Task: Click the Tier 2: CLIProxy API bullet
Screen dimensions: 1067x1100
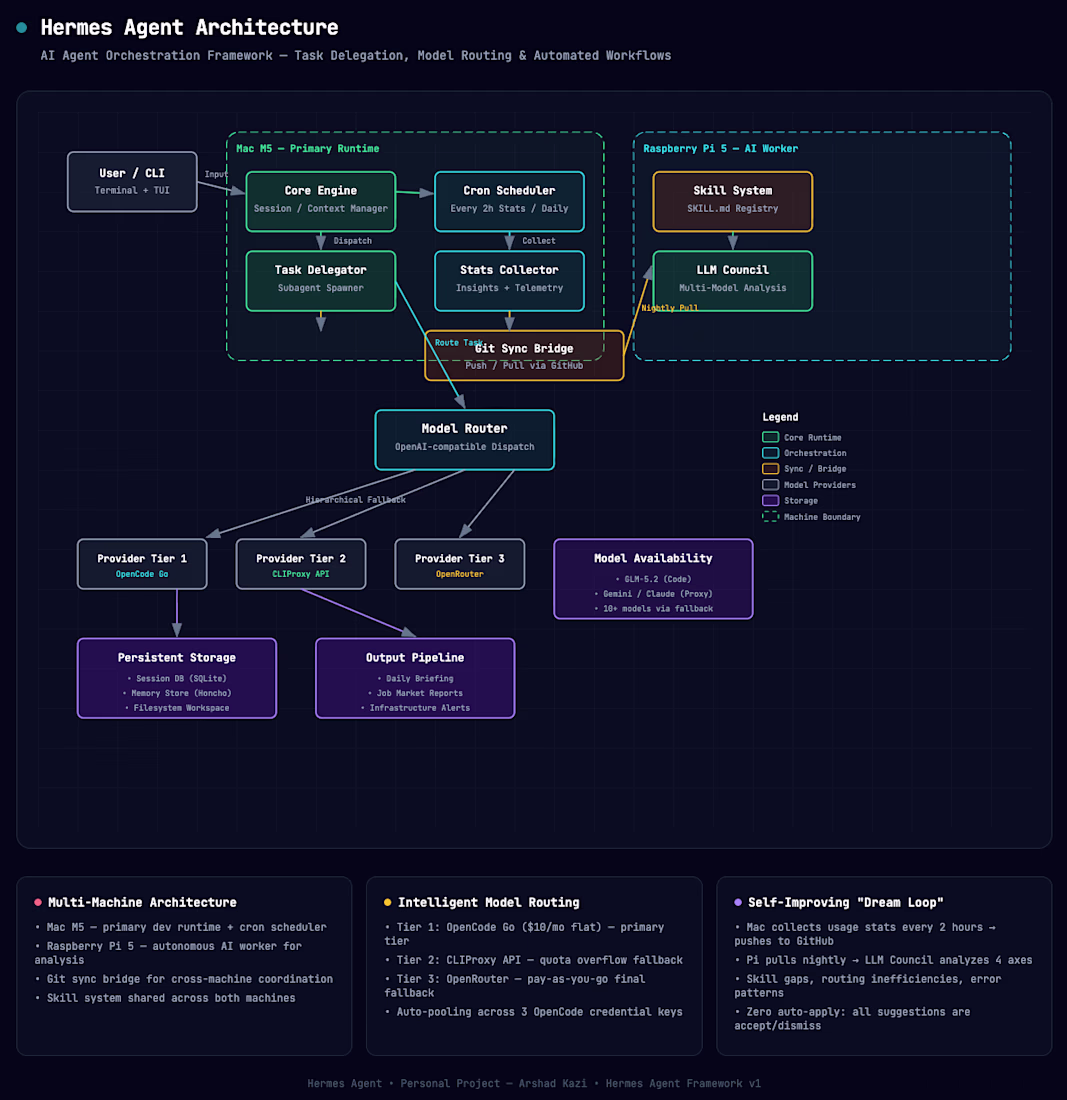Action: pos(534,960)
